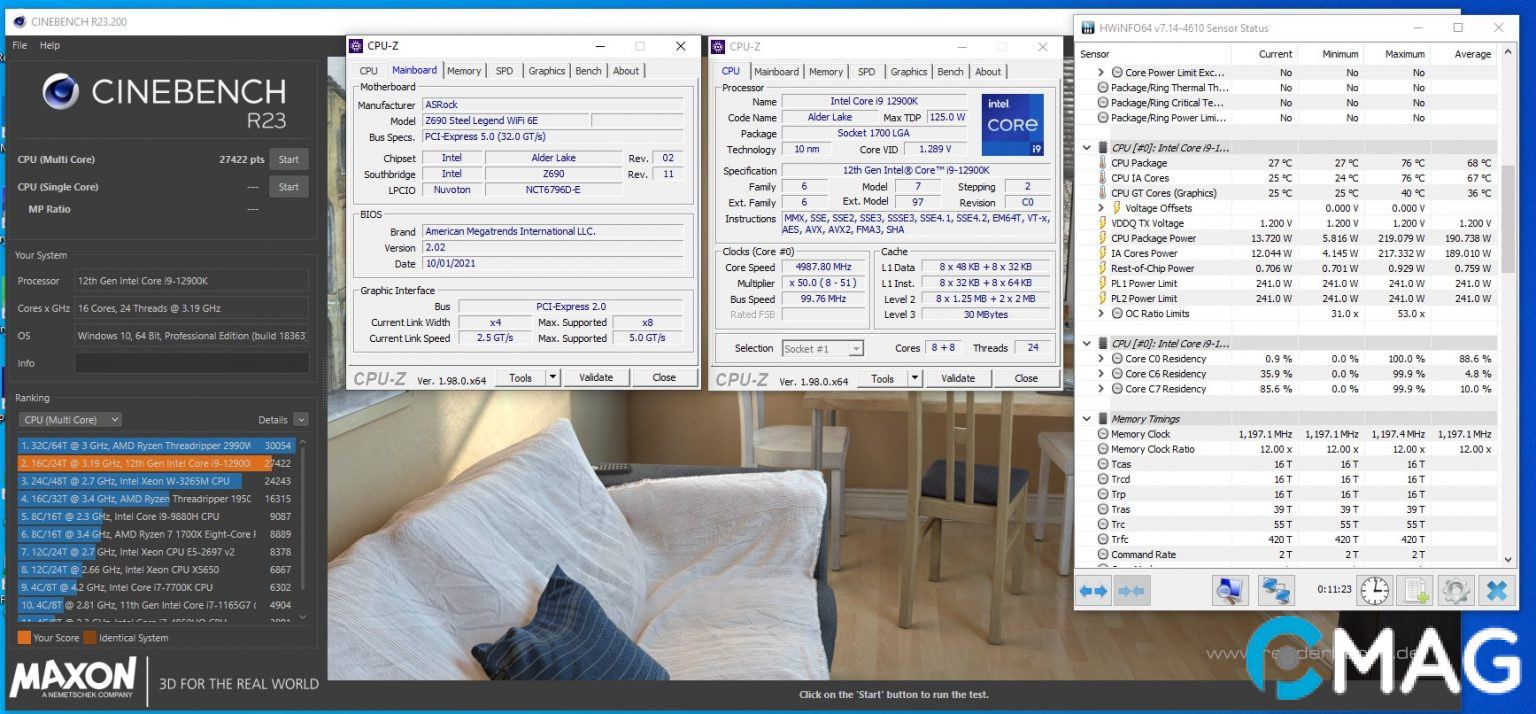Click the clock reset-timer icon in HWiNFO
Screen dimensions: 1536x714
[1375, 591]
